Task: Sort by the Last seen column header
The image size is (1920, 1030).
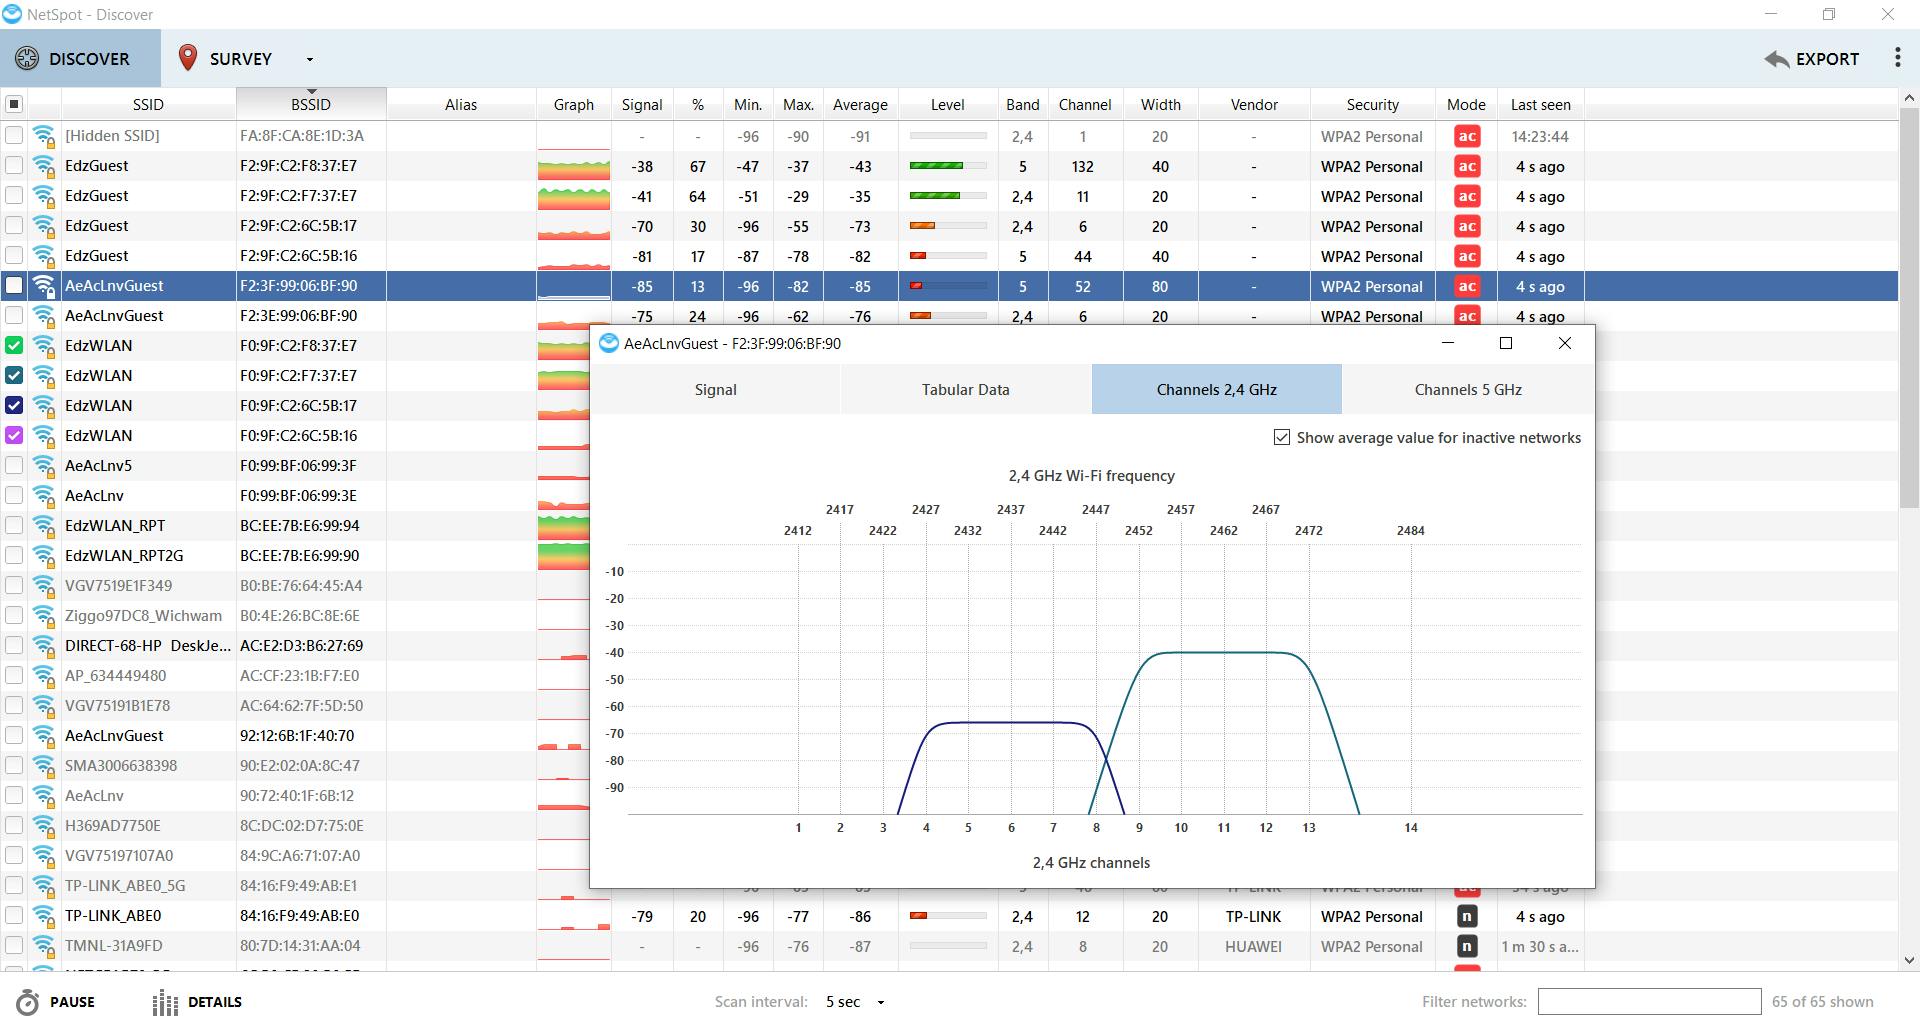Action: 1540,104
